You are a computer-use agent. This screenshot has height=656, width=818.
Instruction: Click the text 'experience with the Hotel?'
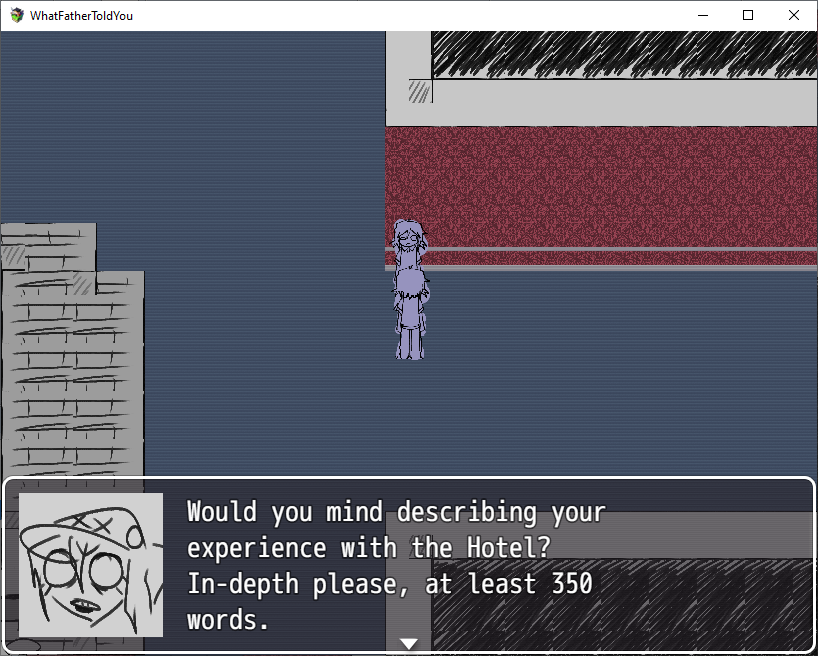click(369, 547)
